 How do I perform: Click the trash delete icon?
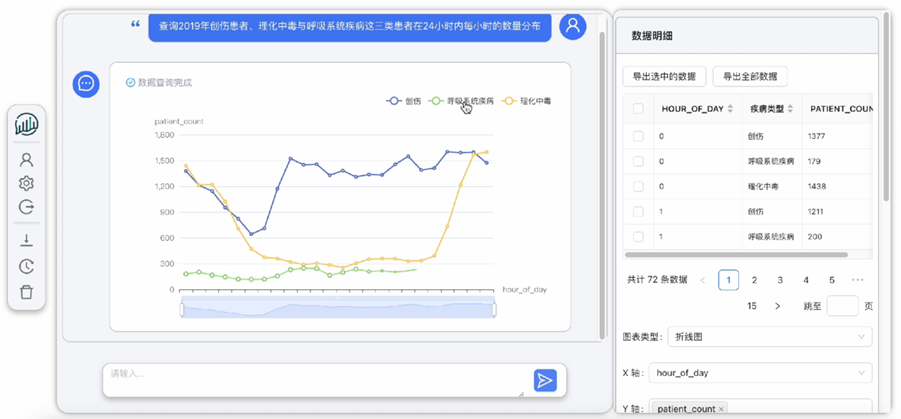pyautogui.click(x=27, y=292)
